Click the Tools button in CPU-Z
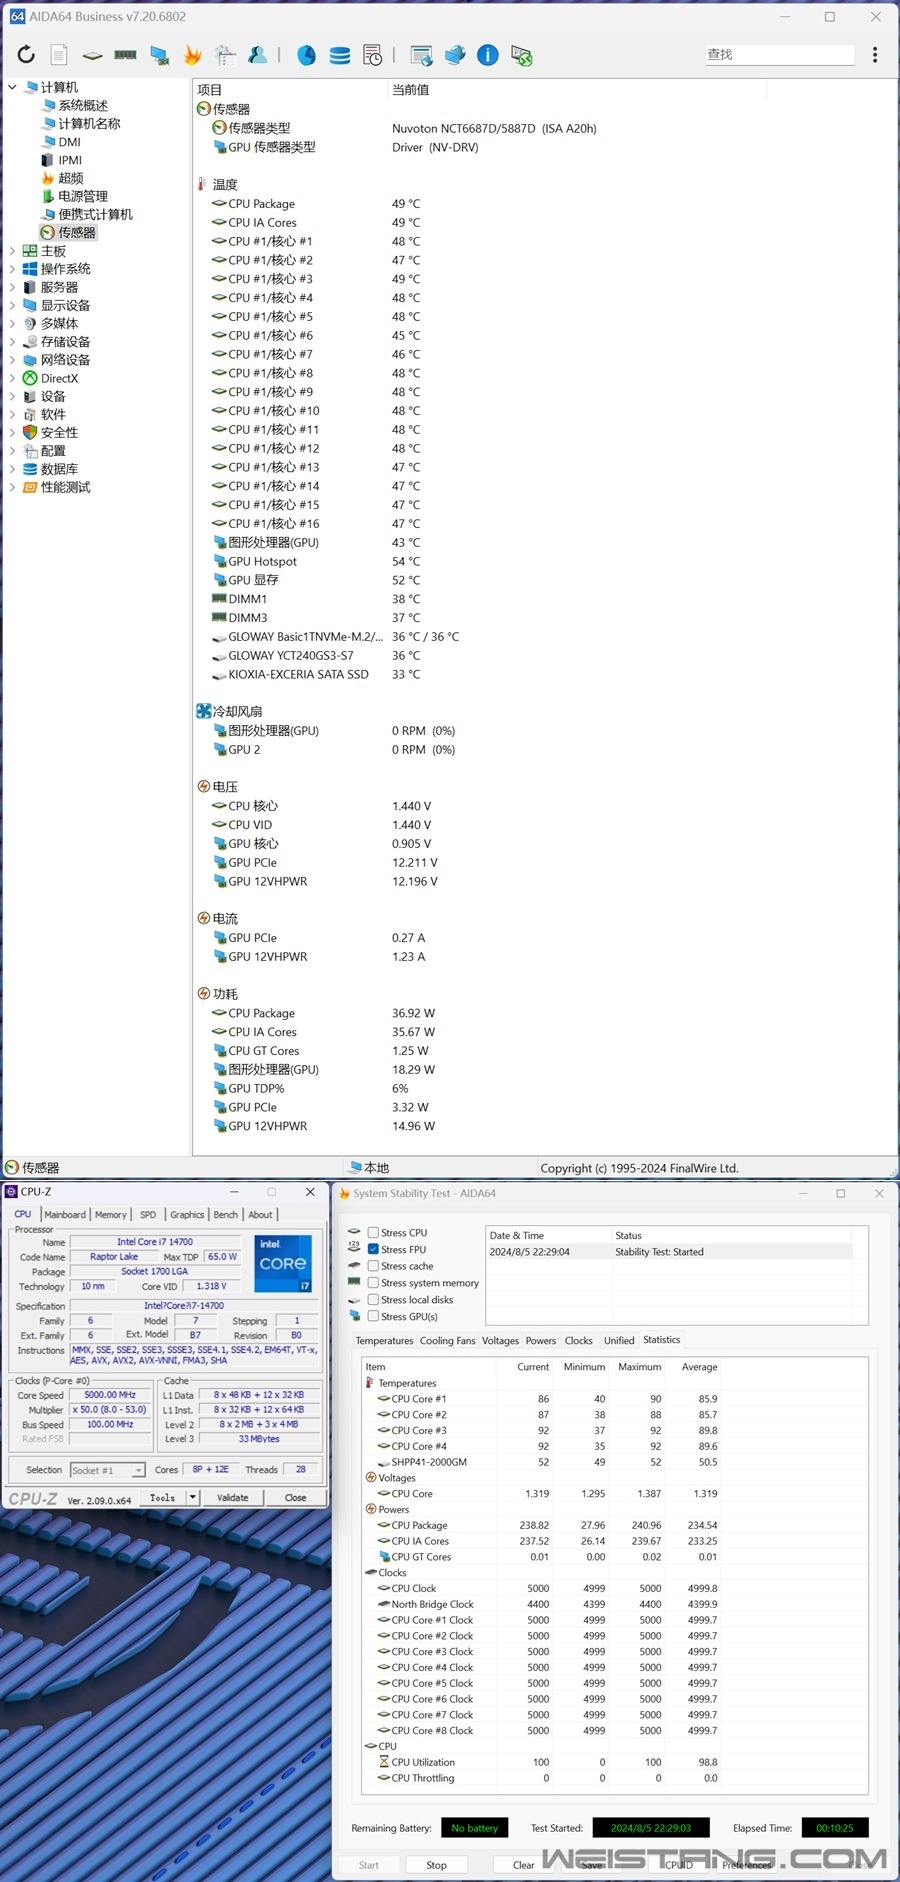This screenshot has height=1882, width=900. click(163, 1497)
